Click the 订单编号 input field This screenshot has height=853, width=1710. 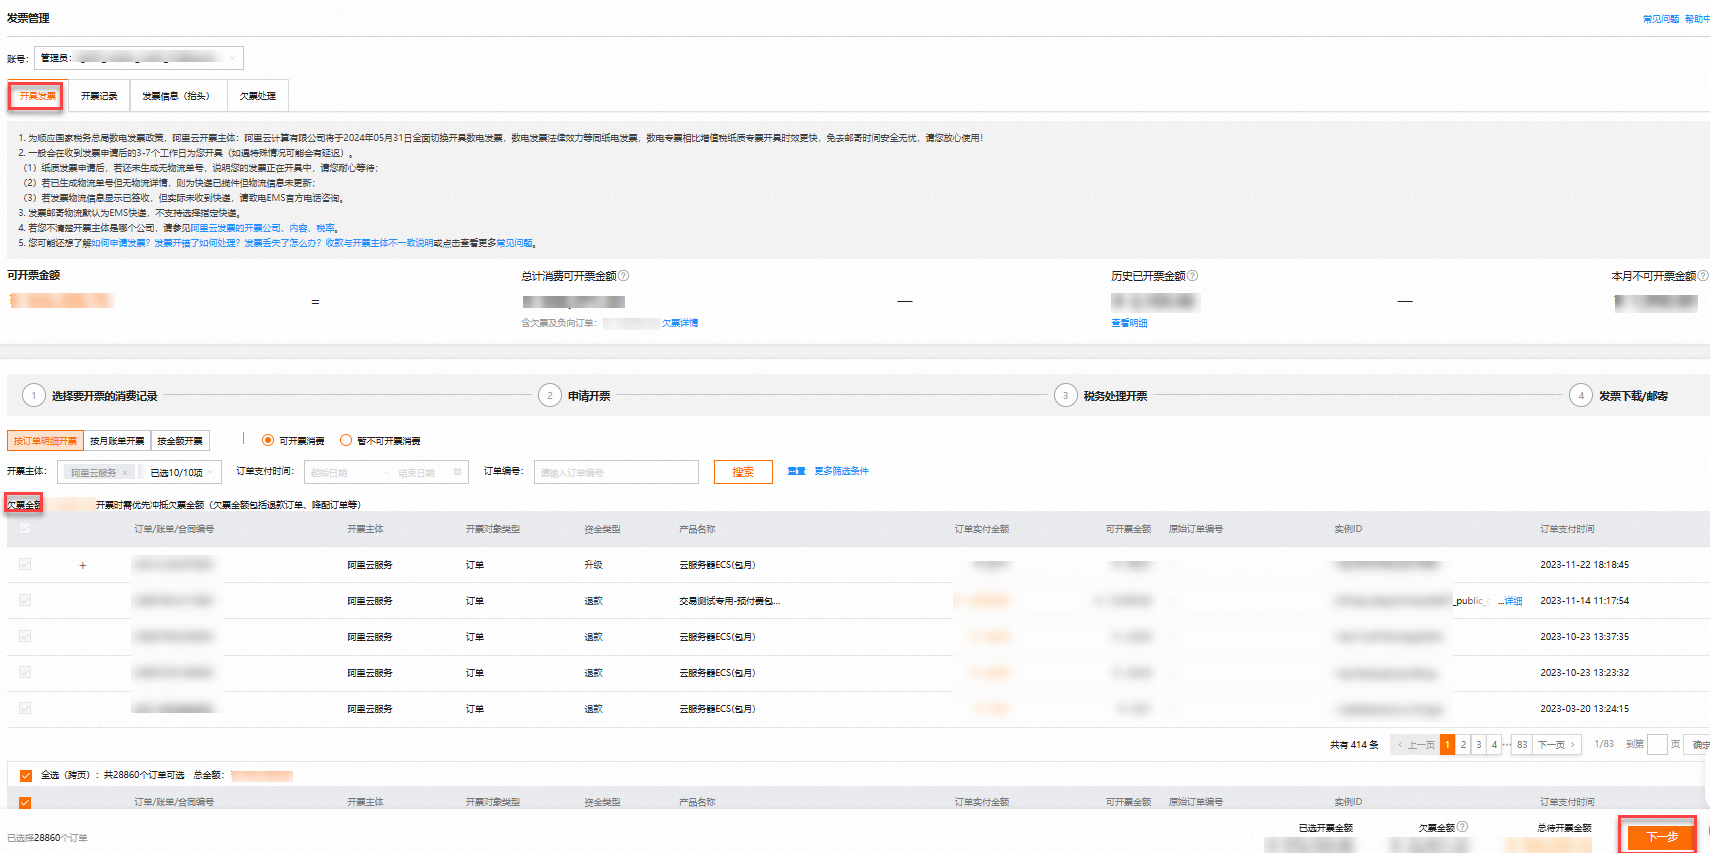(x=616, y=472)
